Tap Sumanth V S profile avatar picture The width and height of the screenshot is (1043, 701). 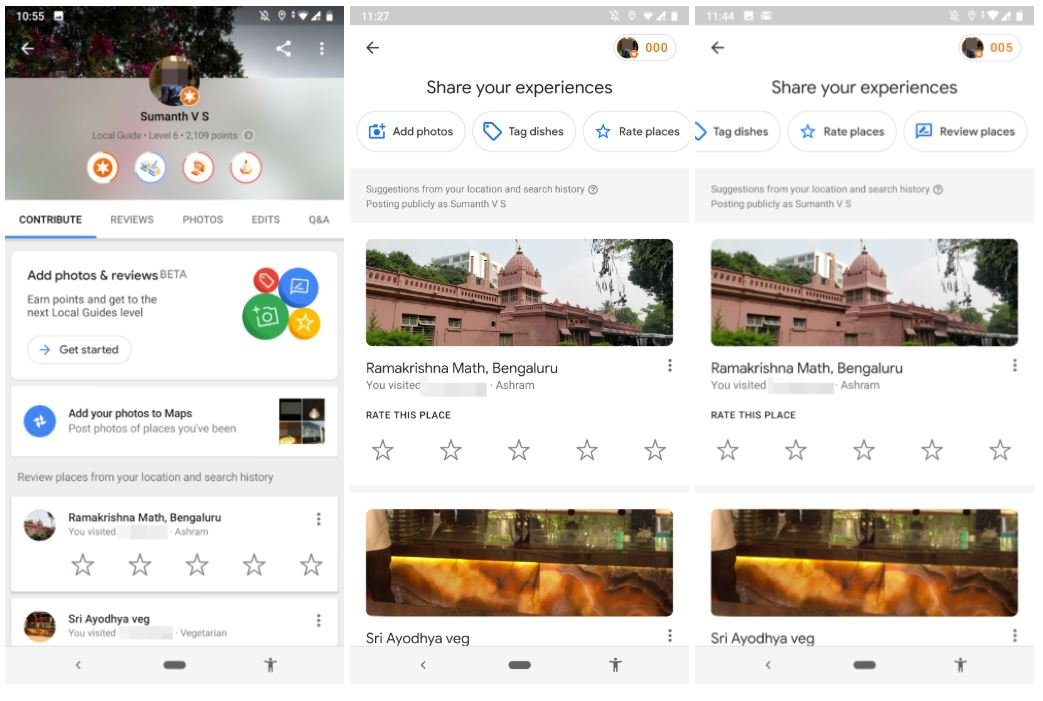tap(173, 80)
